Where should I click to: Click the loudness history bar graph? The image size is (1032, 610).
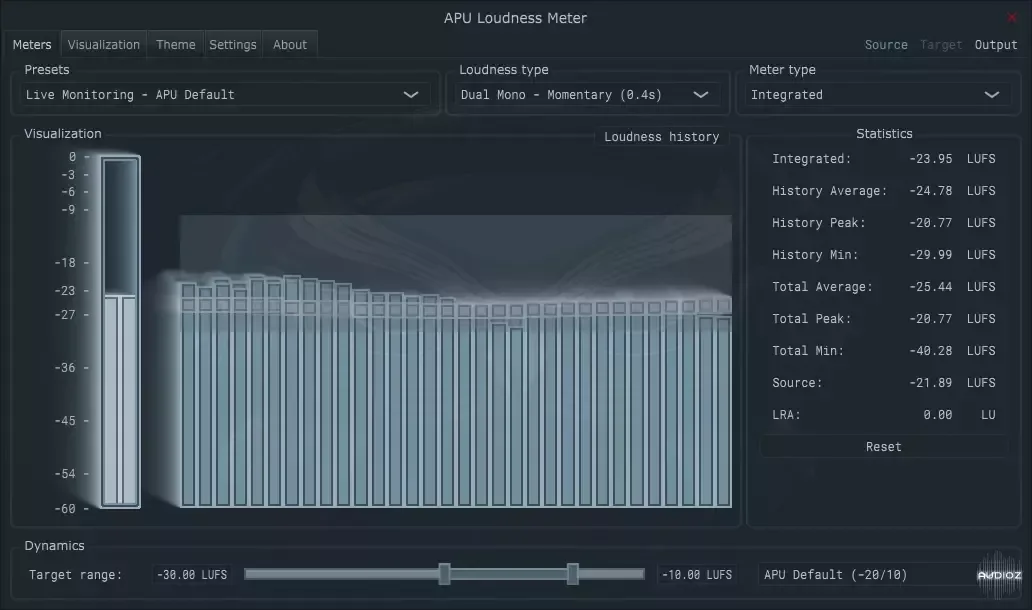click(x=455, y=361)
